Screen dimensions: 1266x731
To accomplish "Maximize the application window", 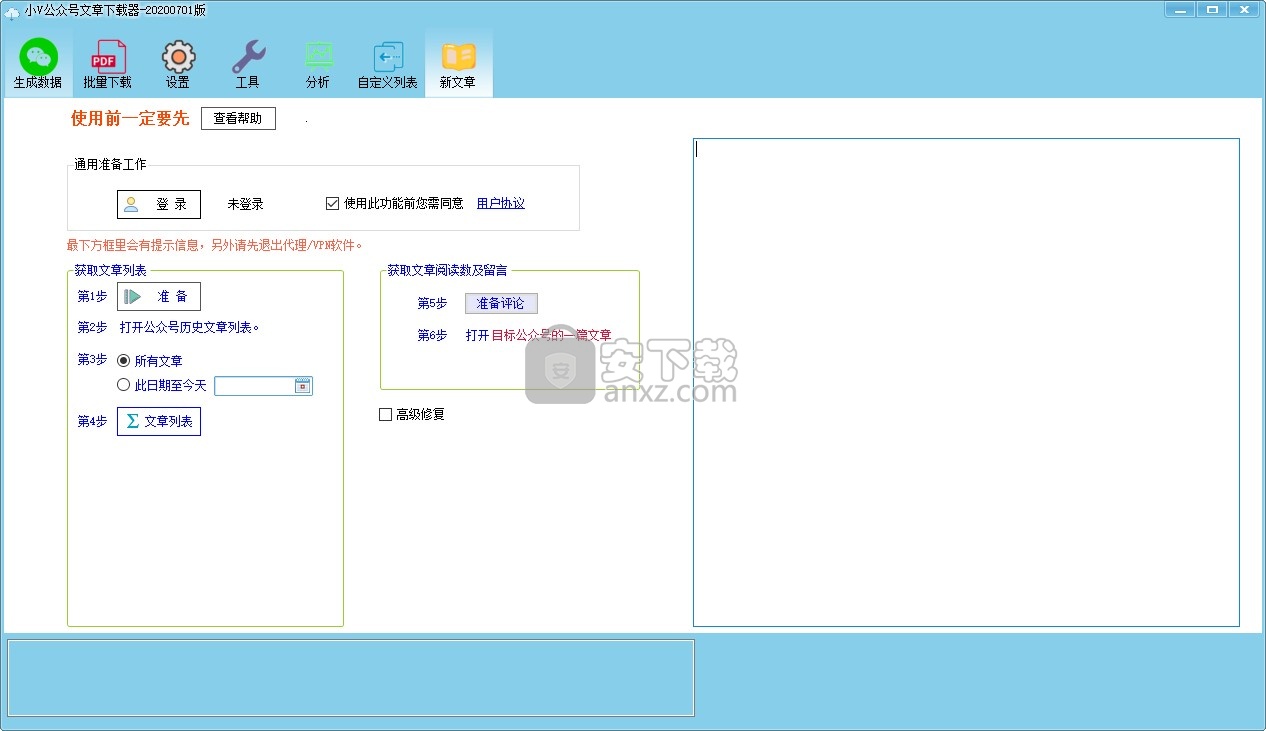I will click(1212, 9).
